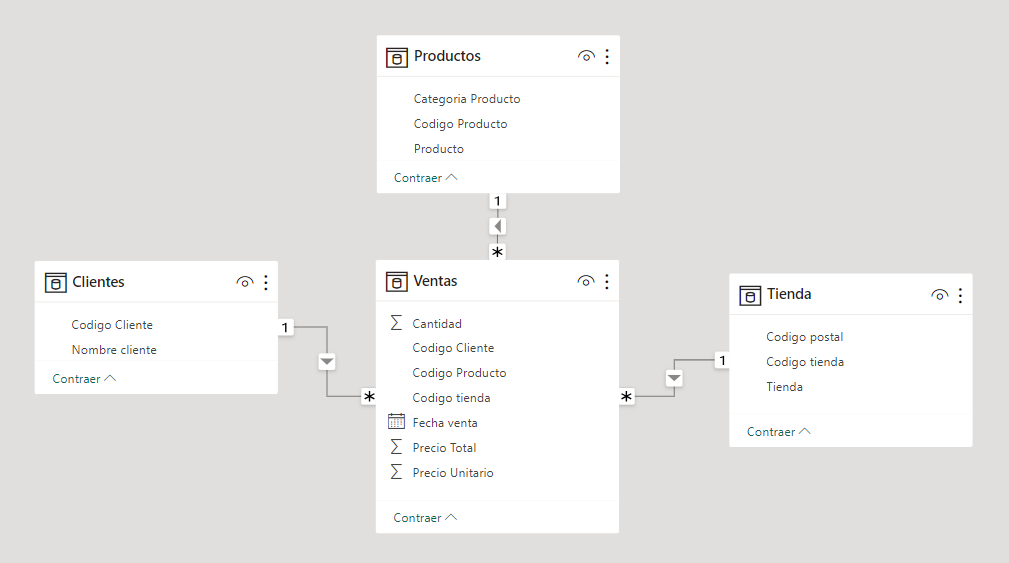Toggle visibility of Clientes table
Image resolution: width=1009 pixels, height=563 pixels.
245,283
